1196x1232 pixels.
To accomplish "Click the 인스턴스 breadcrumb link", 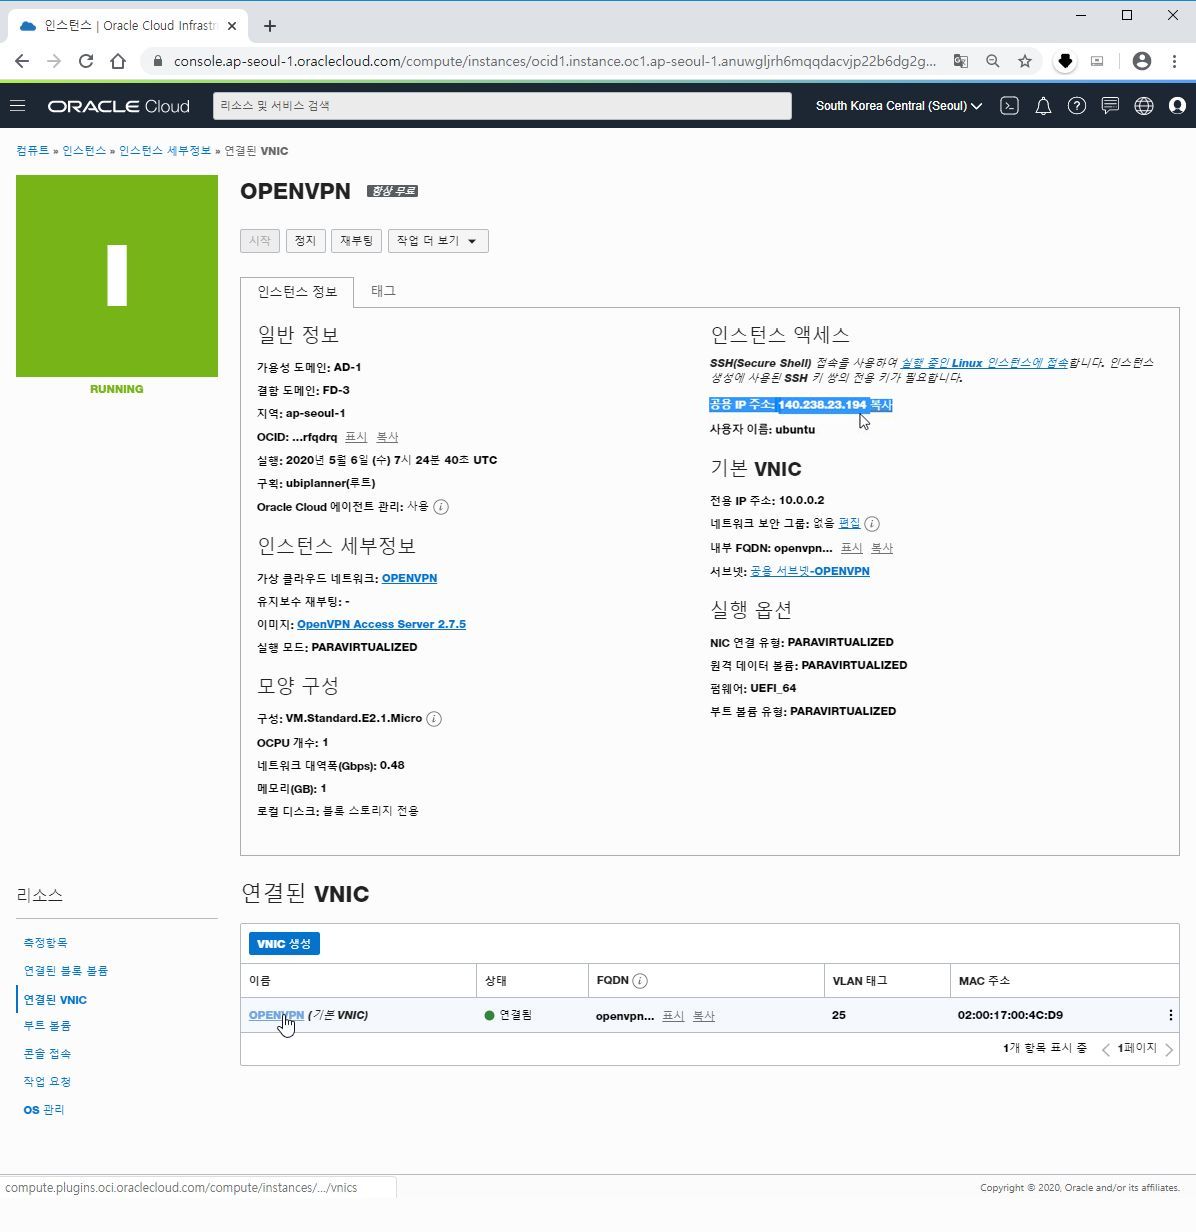I will click(84, 151).
